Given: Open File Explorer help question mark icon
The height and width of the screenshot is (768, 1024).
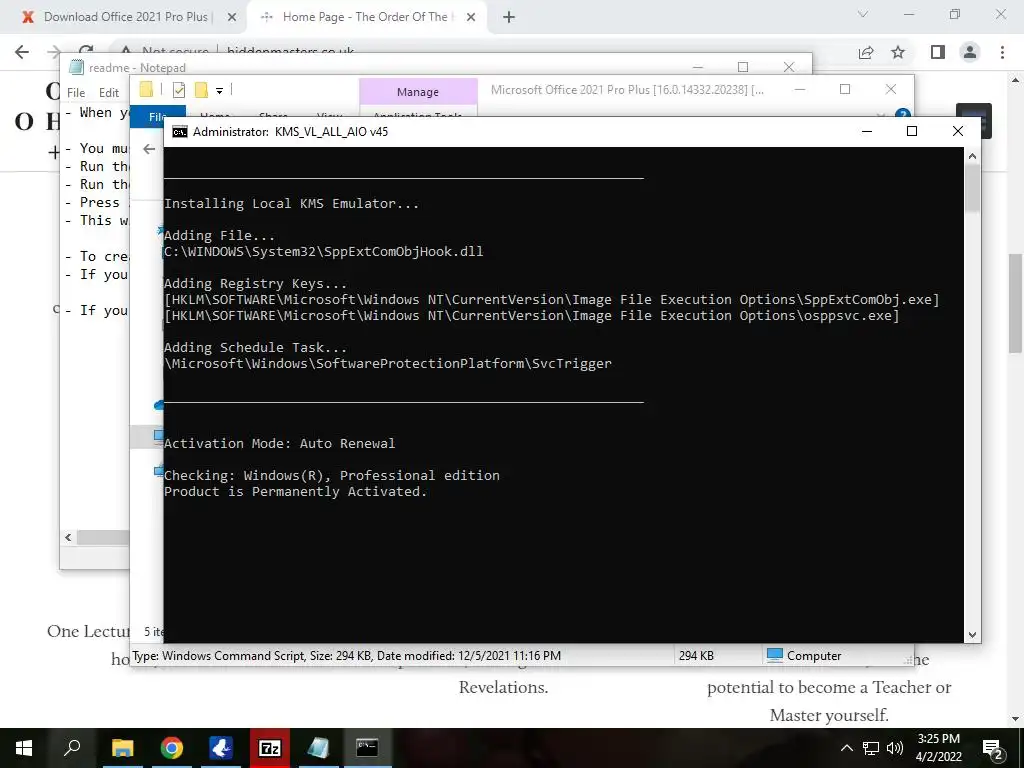Looking at the screenshot, I should pos(903,115).
